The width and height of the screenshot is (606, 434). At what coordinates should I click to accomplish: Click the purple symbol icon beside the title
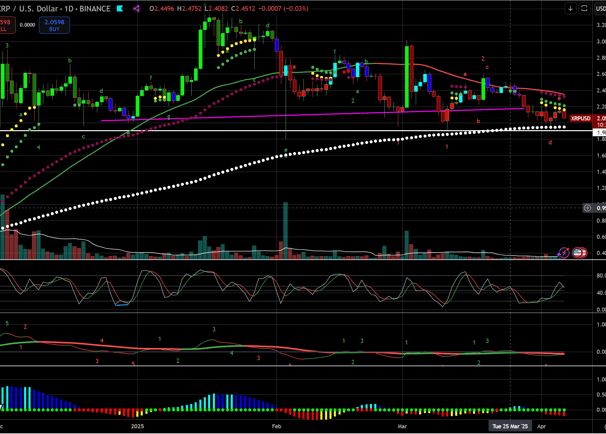point(136,9)
